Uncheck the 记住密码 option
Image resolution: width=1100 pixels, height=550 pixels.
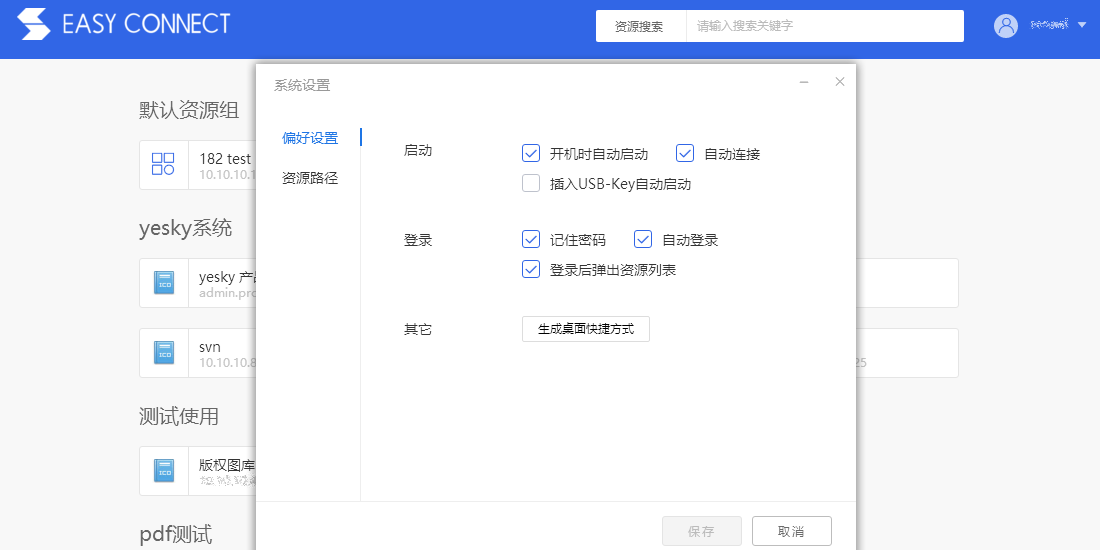[x=531, y=240]
